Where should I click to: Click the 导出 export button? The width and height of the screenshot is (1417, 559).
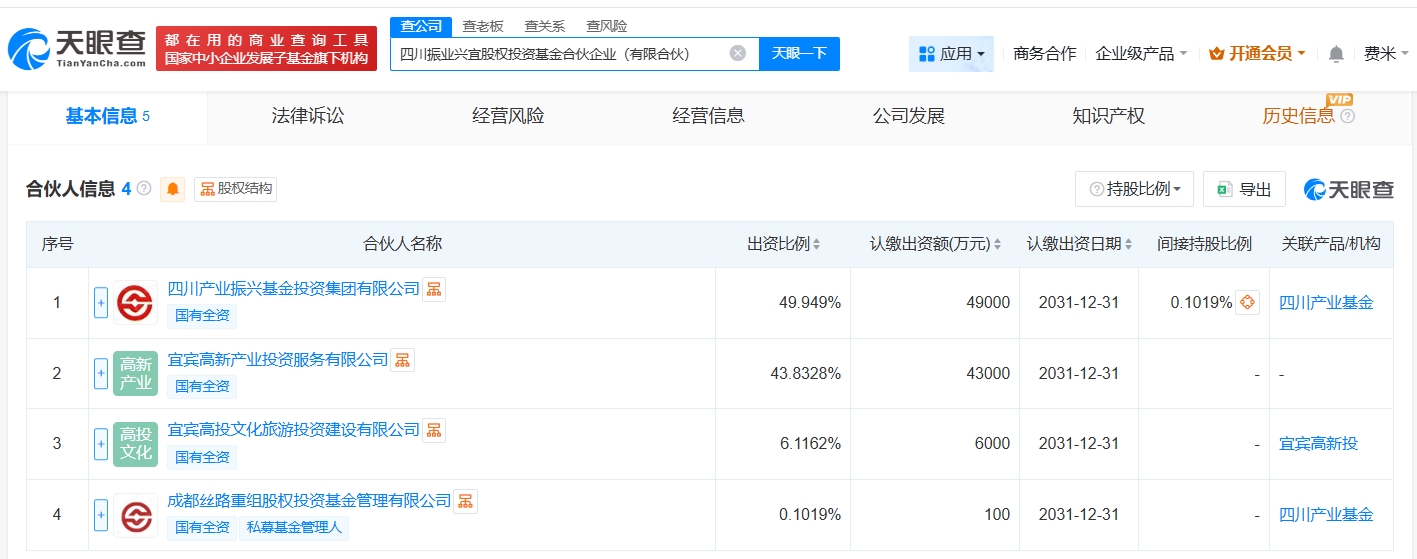pos(1244,189)
